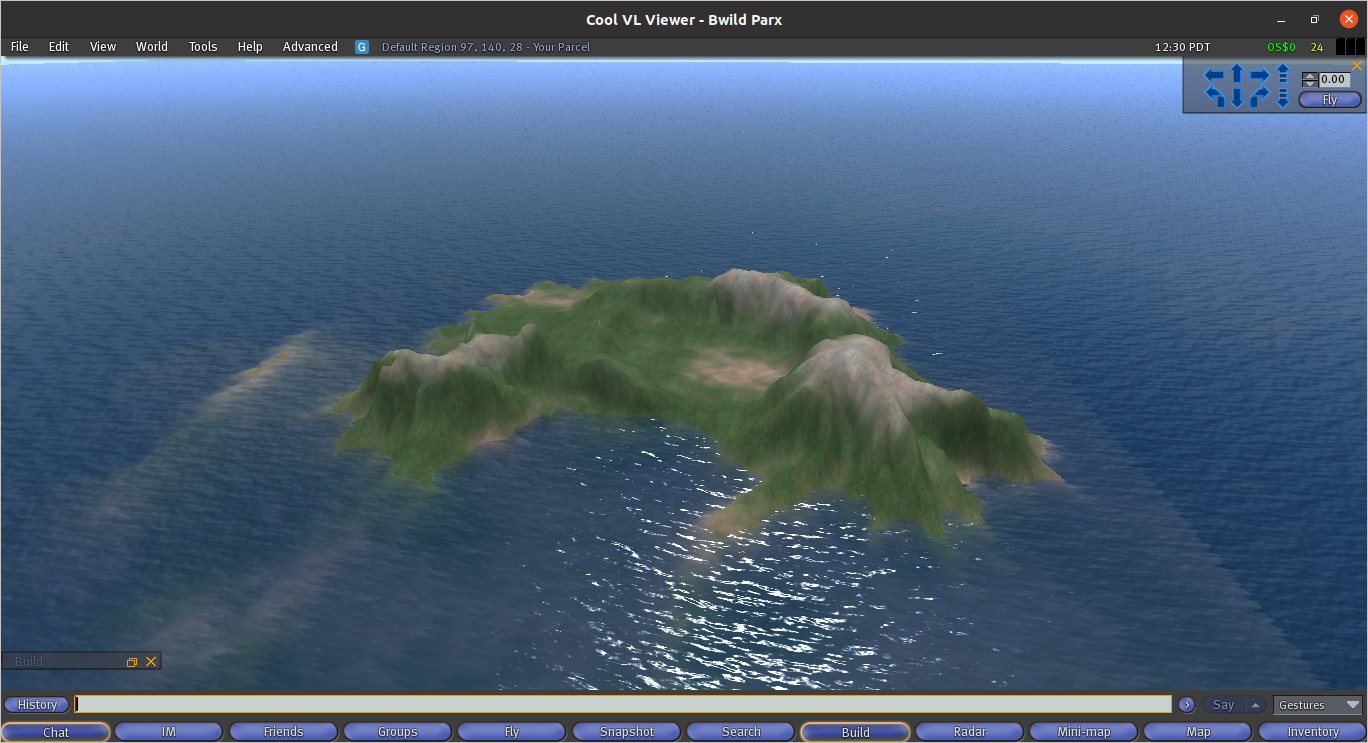Open the Tools menu
The width and height of the screenshot is (1368, 743).
tap(203, 47)
